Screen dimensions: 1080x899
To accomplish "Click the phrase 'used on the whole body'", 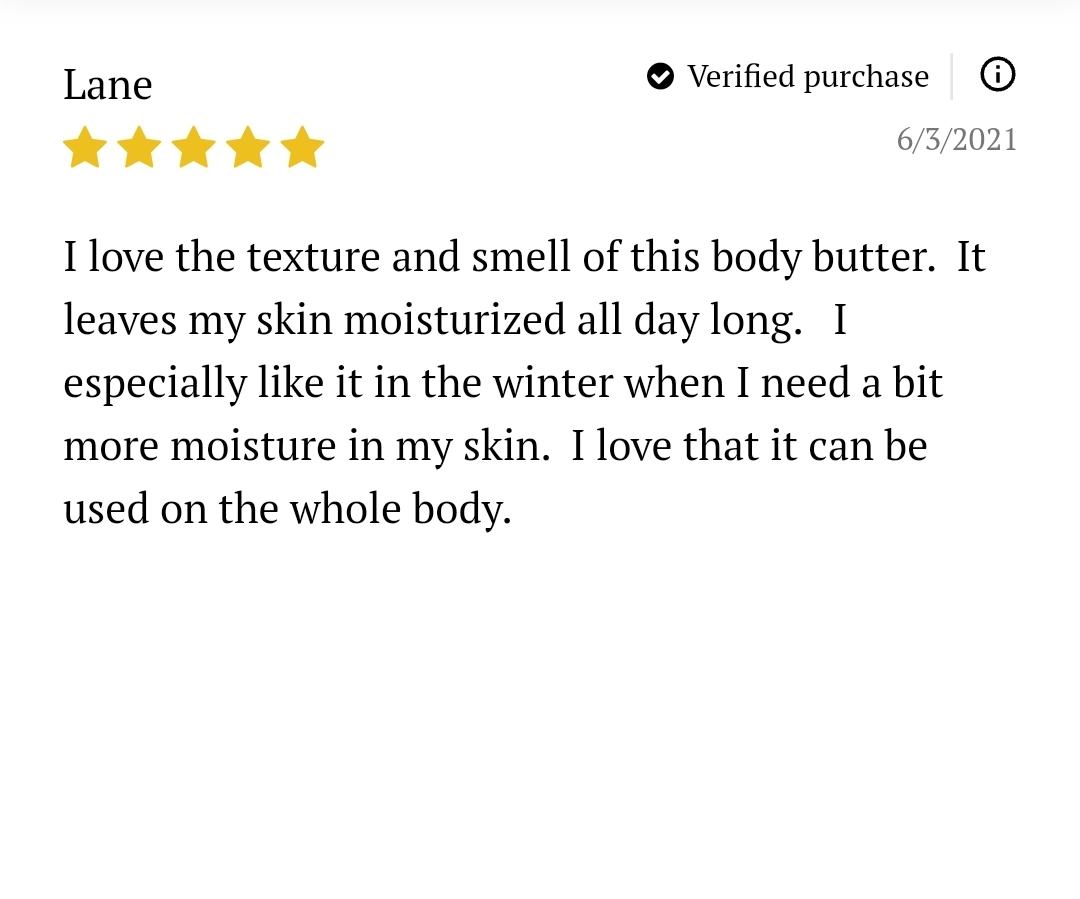I will [x=286, y=510].
